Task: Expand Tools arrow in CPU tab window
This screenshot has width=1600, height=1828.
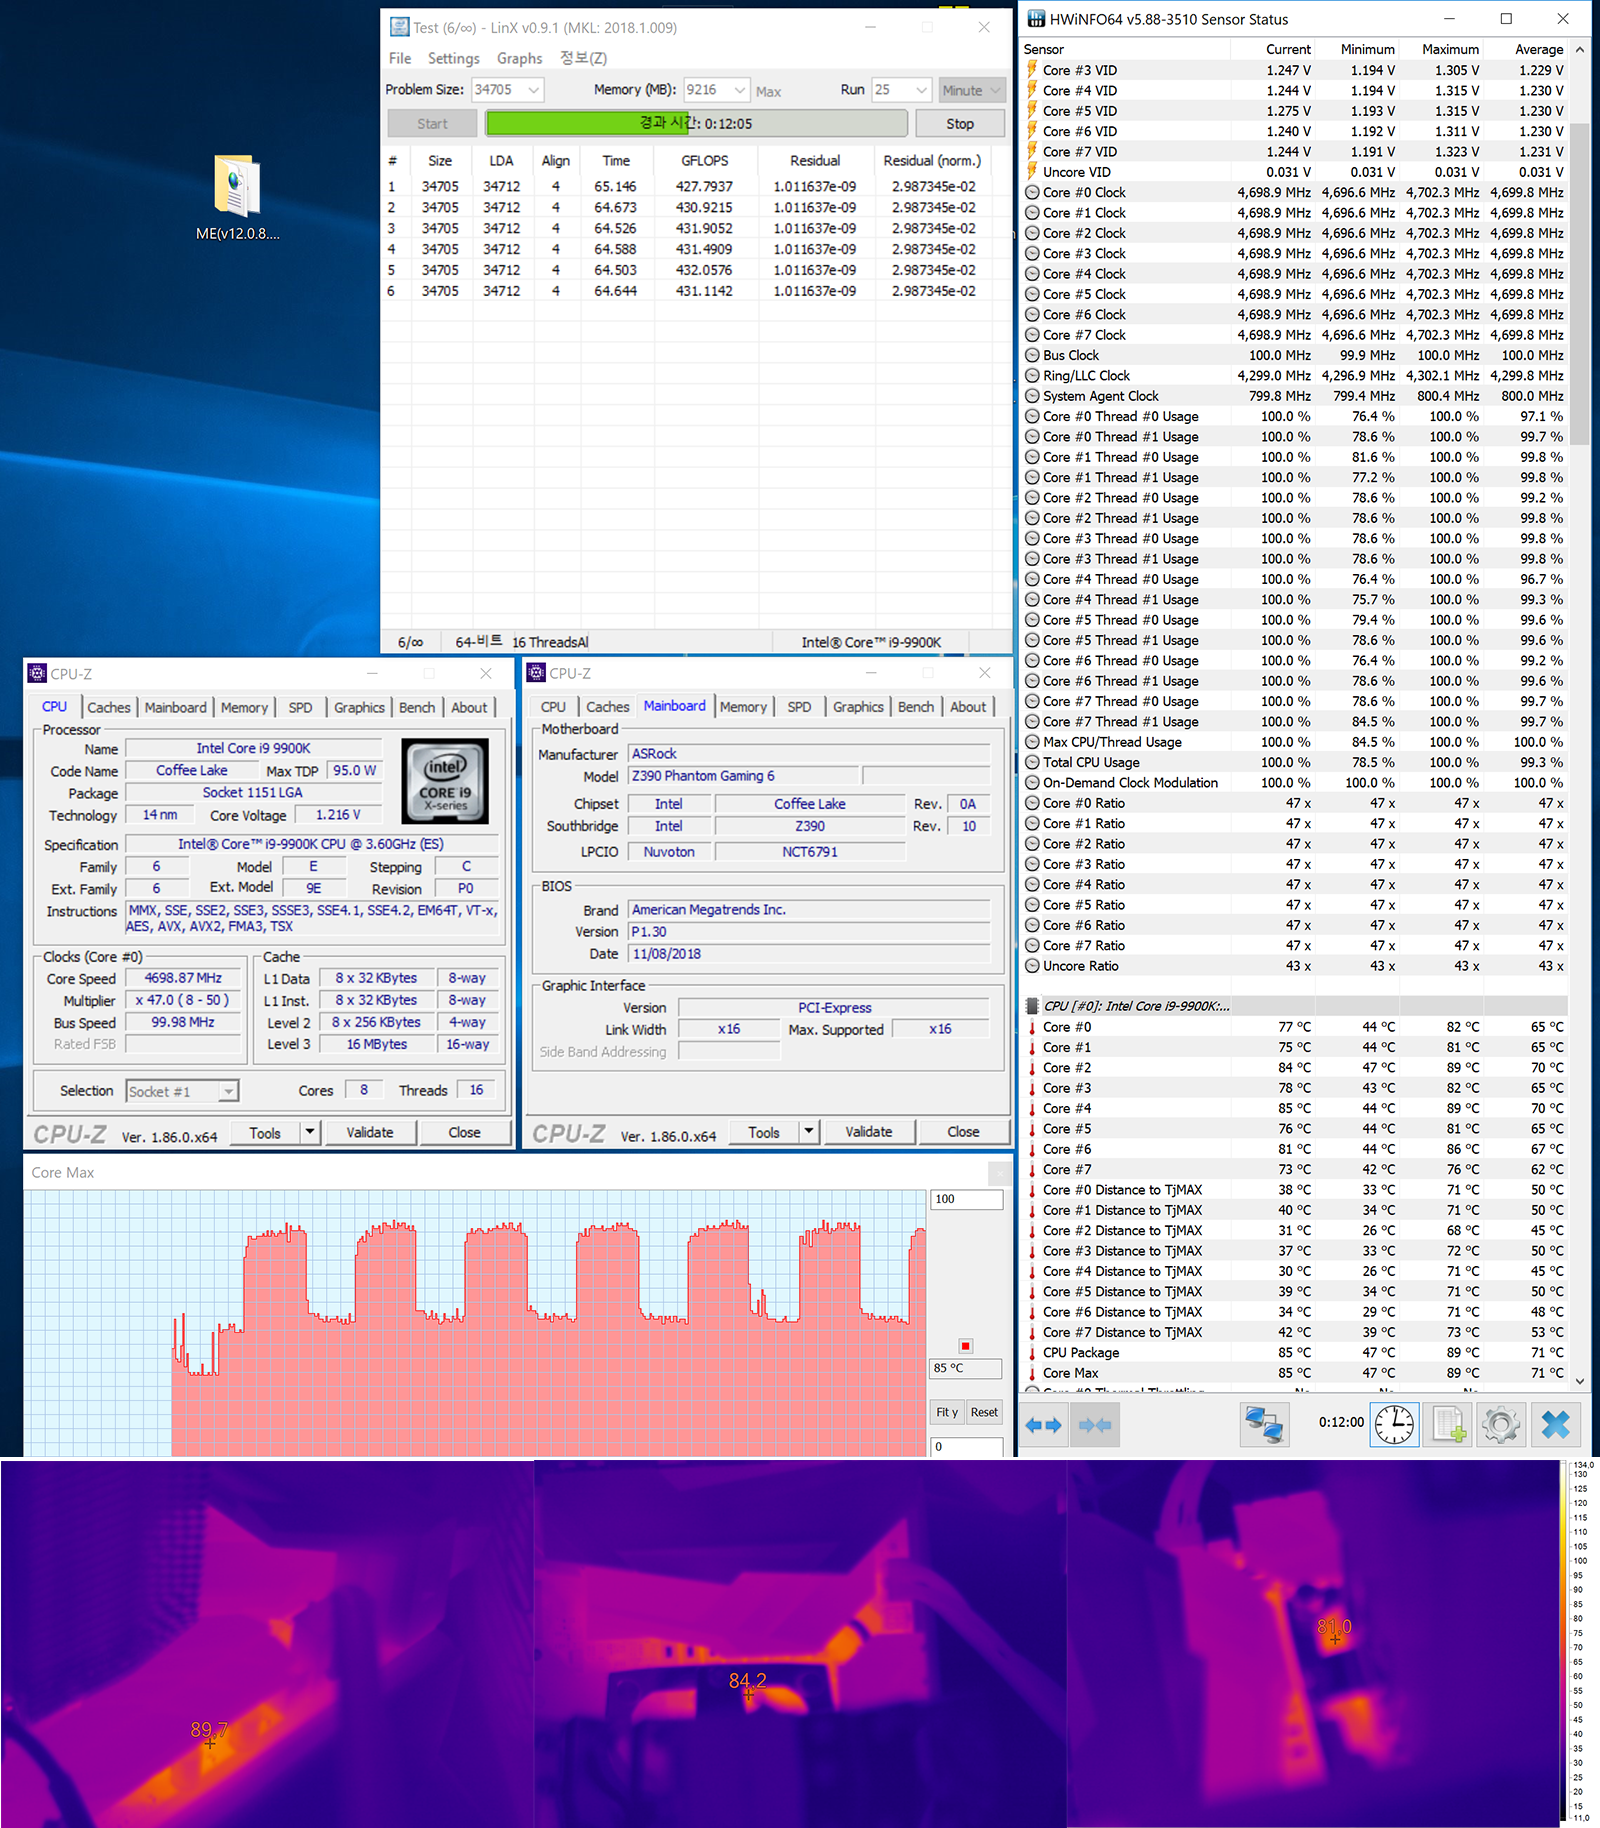Action: 310,1132
